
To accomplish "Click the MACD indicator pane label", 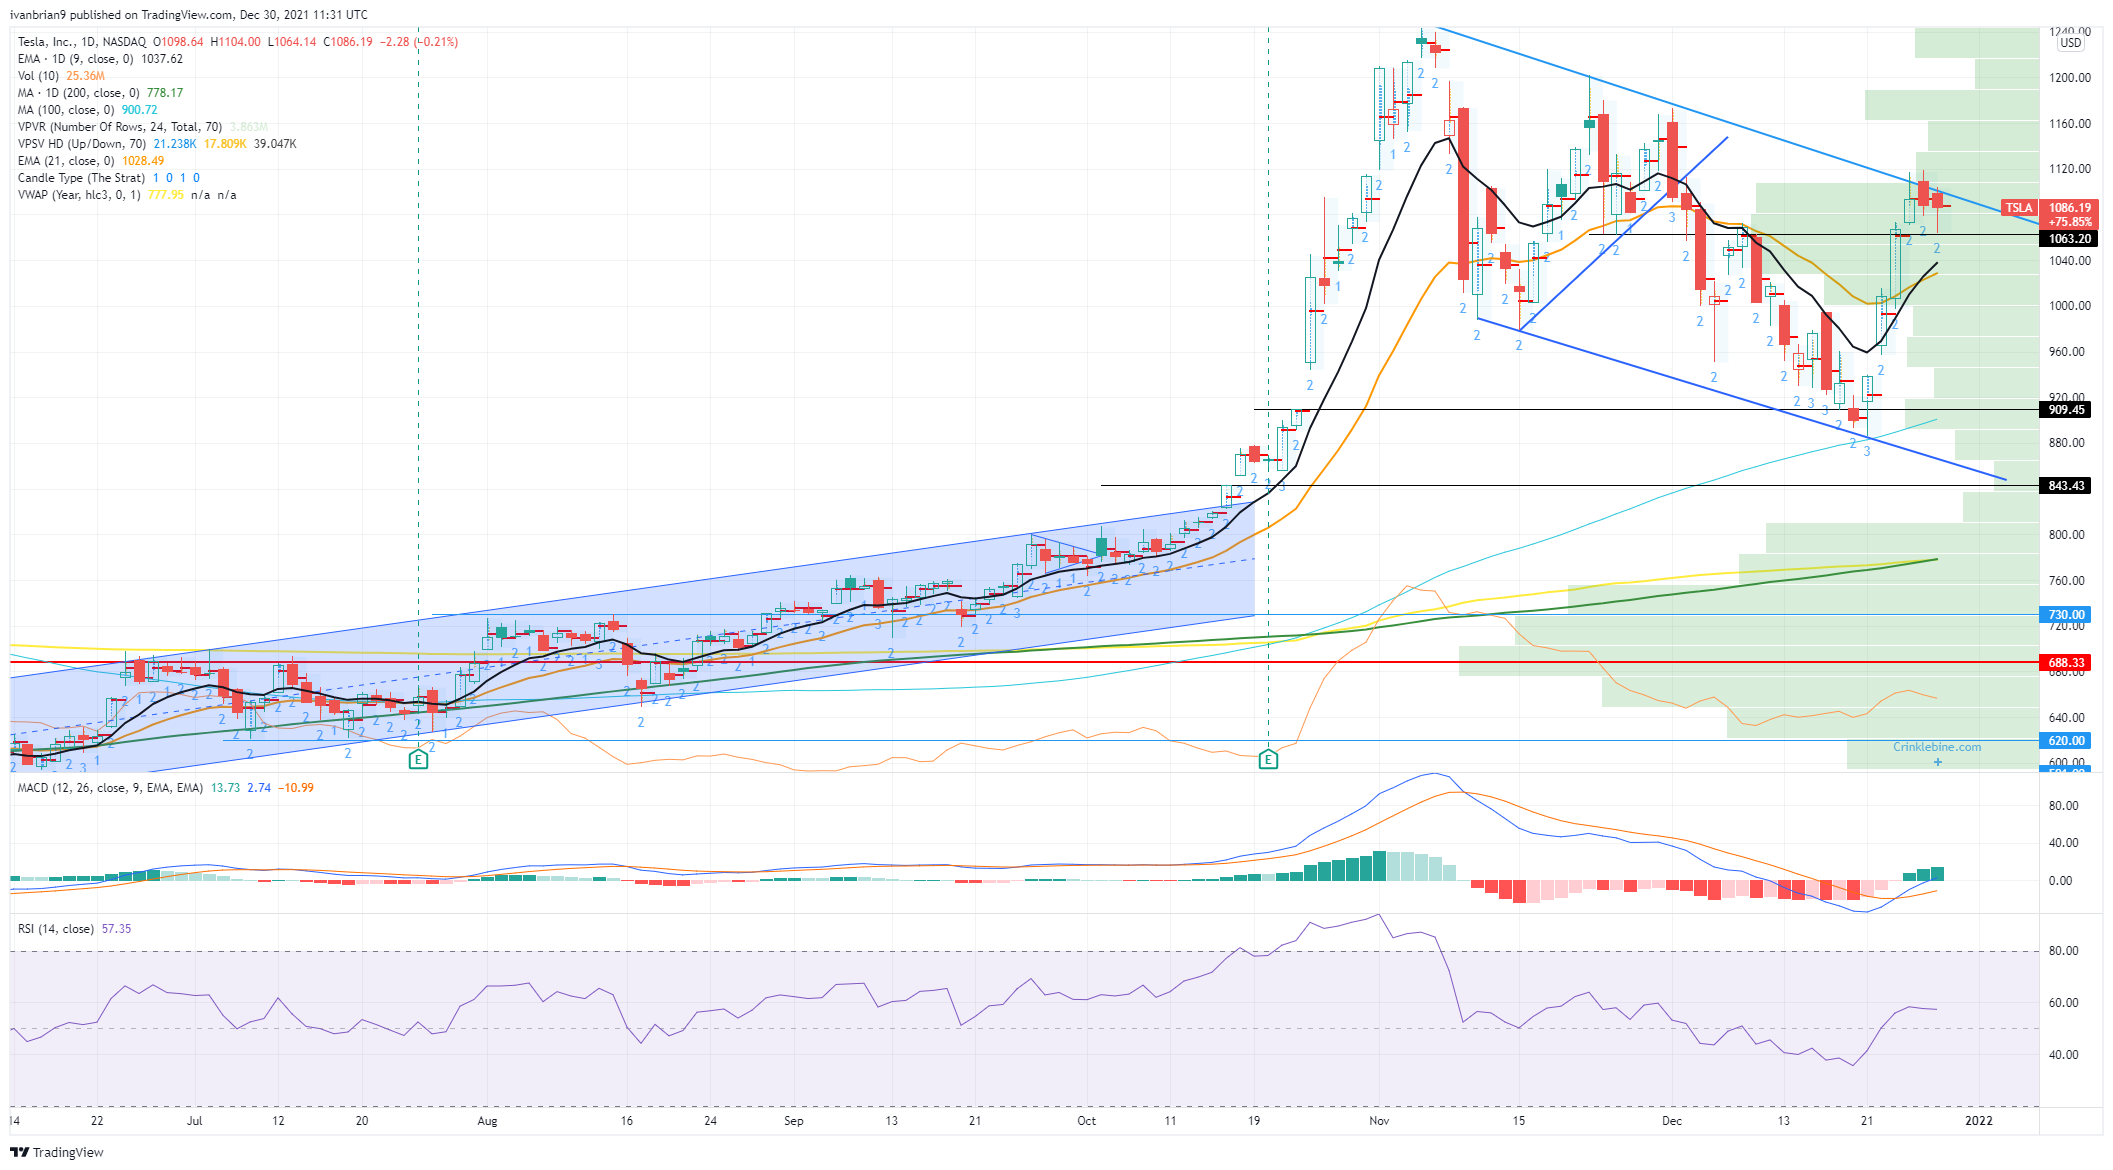I will pyautogui.click(x=110, y=788).
